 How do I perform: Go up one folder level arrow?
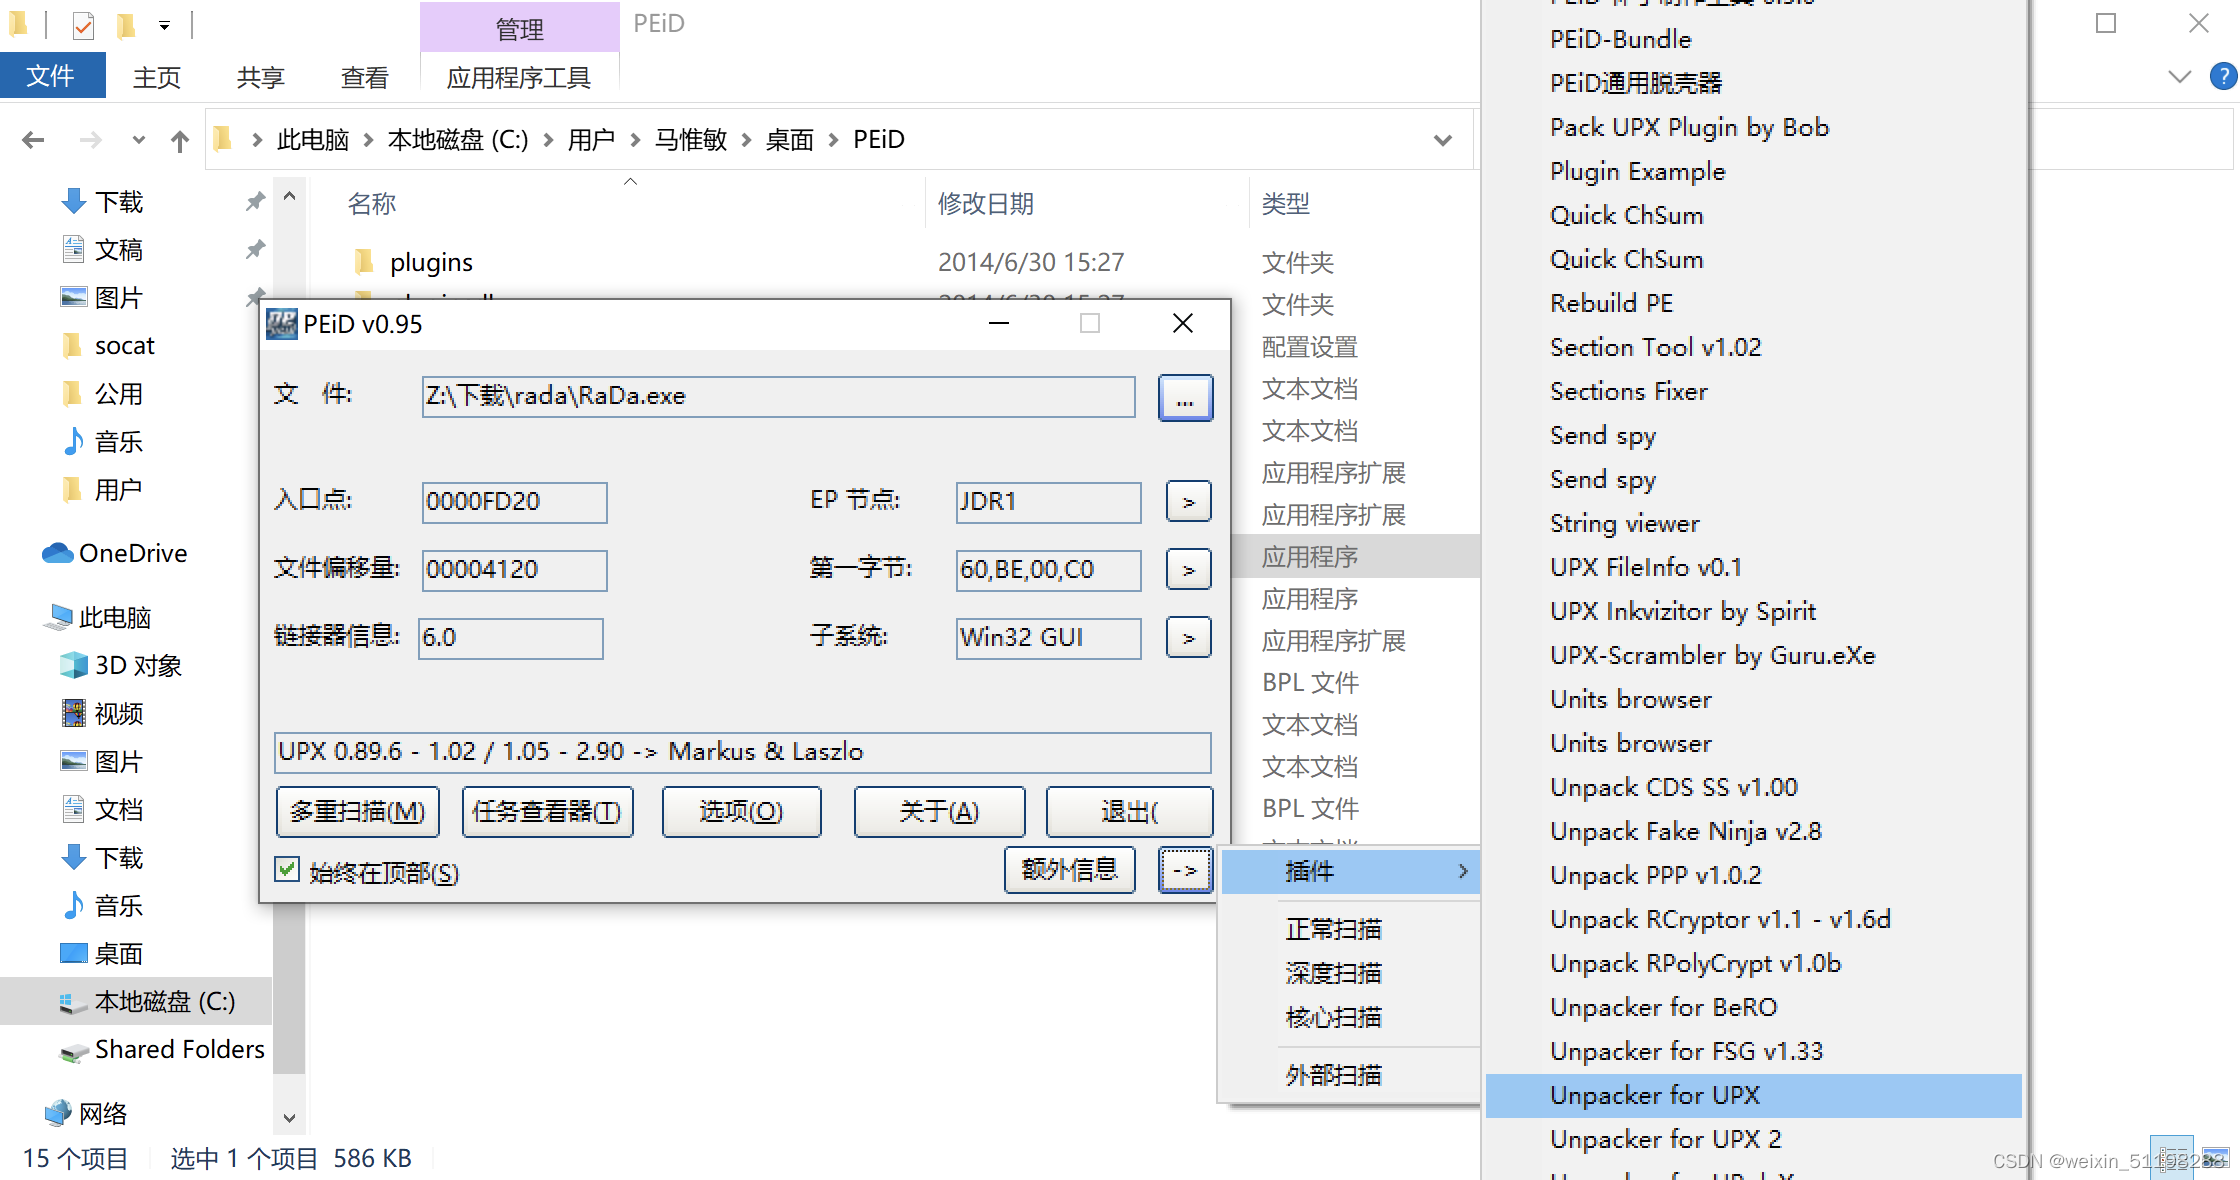pyautogui.click(x=180, y=140)
